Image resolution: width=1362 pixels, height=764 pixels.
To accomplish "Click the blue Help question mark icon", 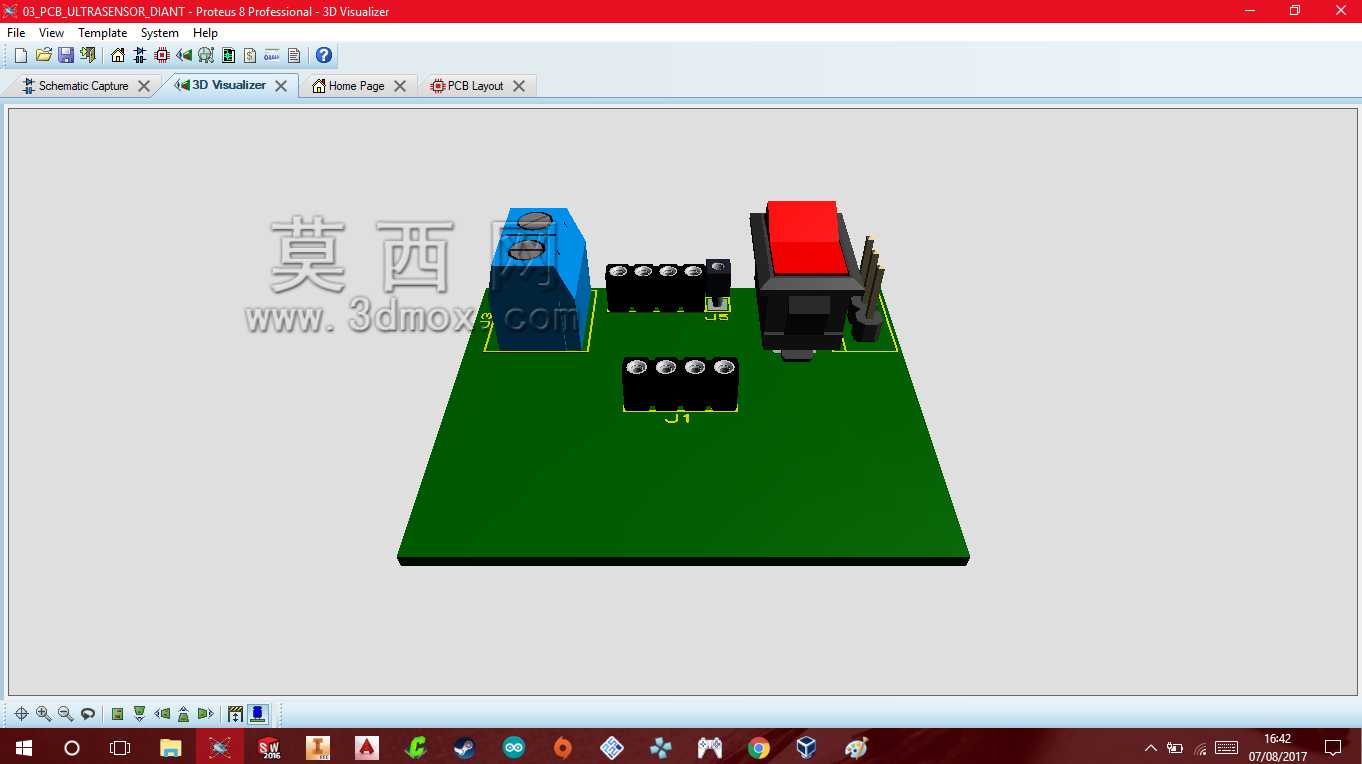I will coord(323,55).
